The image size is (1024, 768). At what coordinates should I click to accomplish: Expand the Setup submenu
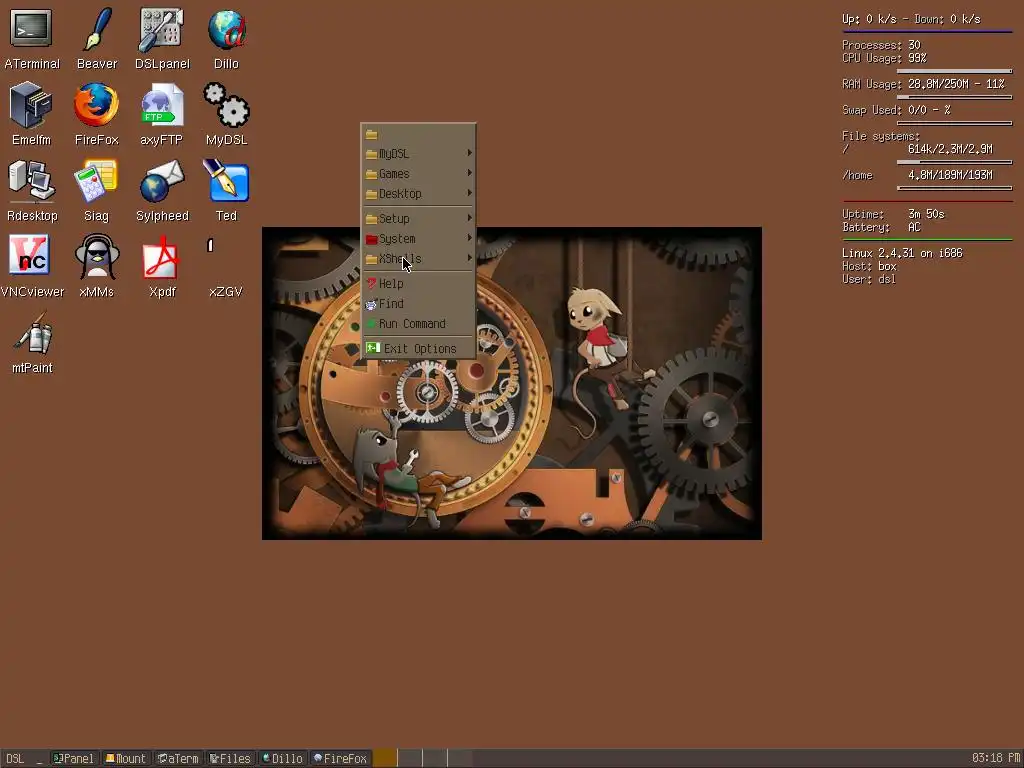pyautogui.click(x=418, y=219)
